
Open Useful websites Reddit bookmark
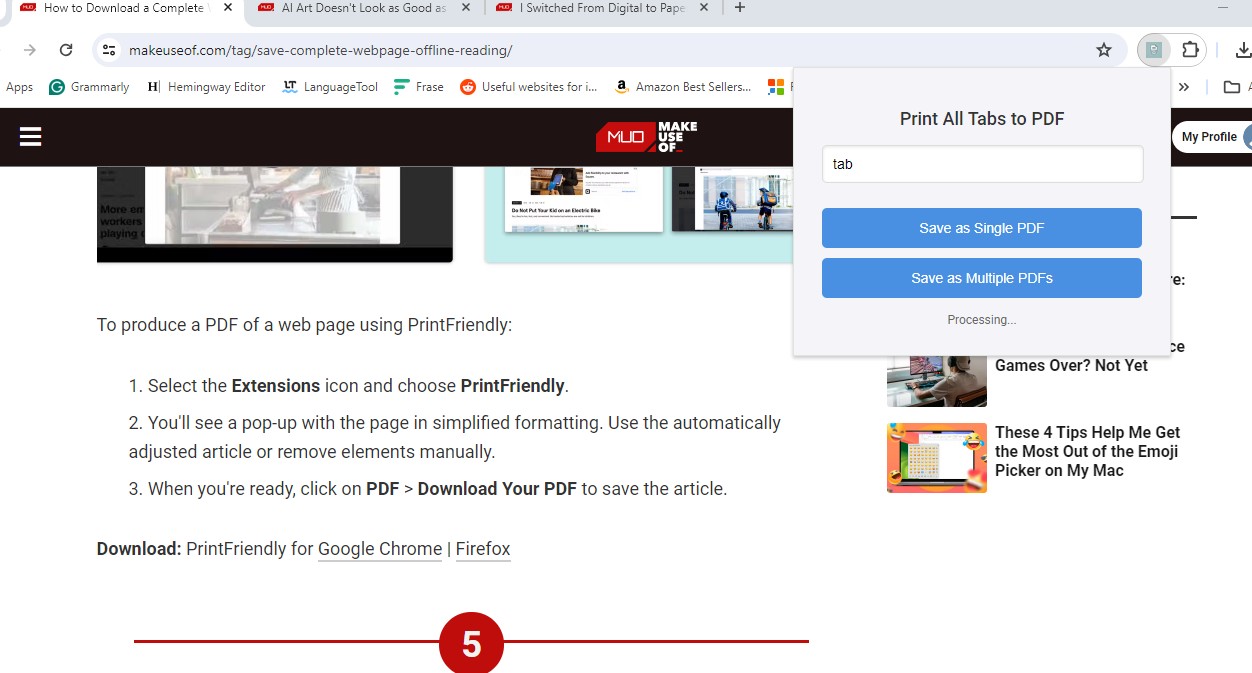pyautogui.click(x=529, y=87)
